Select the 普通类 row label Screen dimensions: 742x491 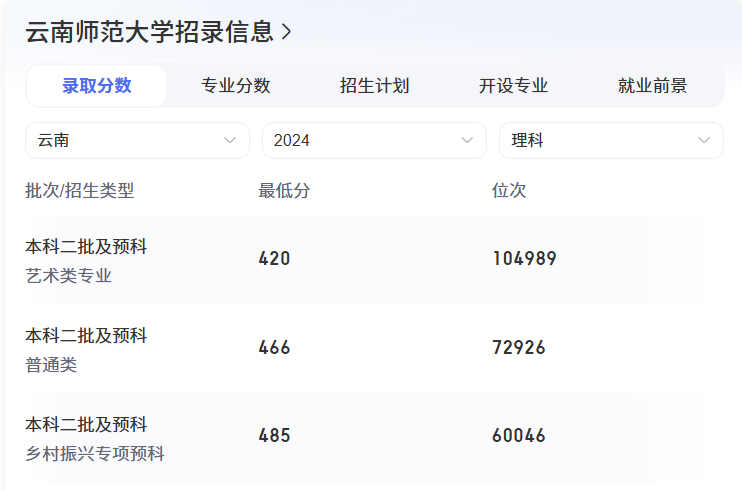pos(51,365)
